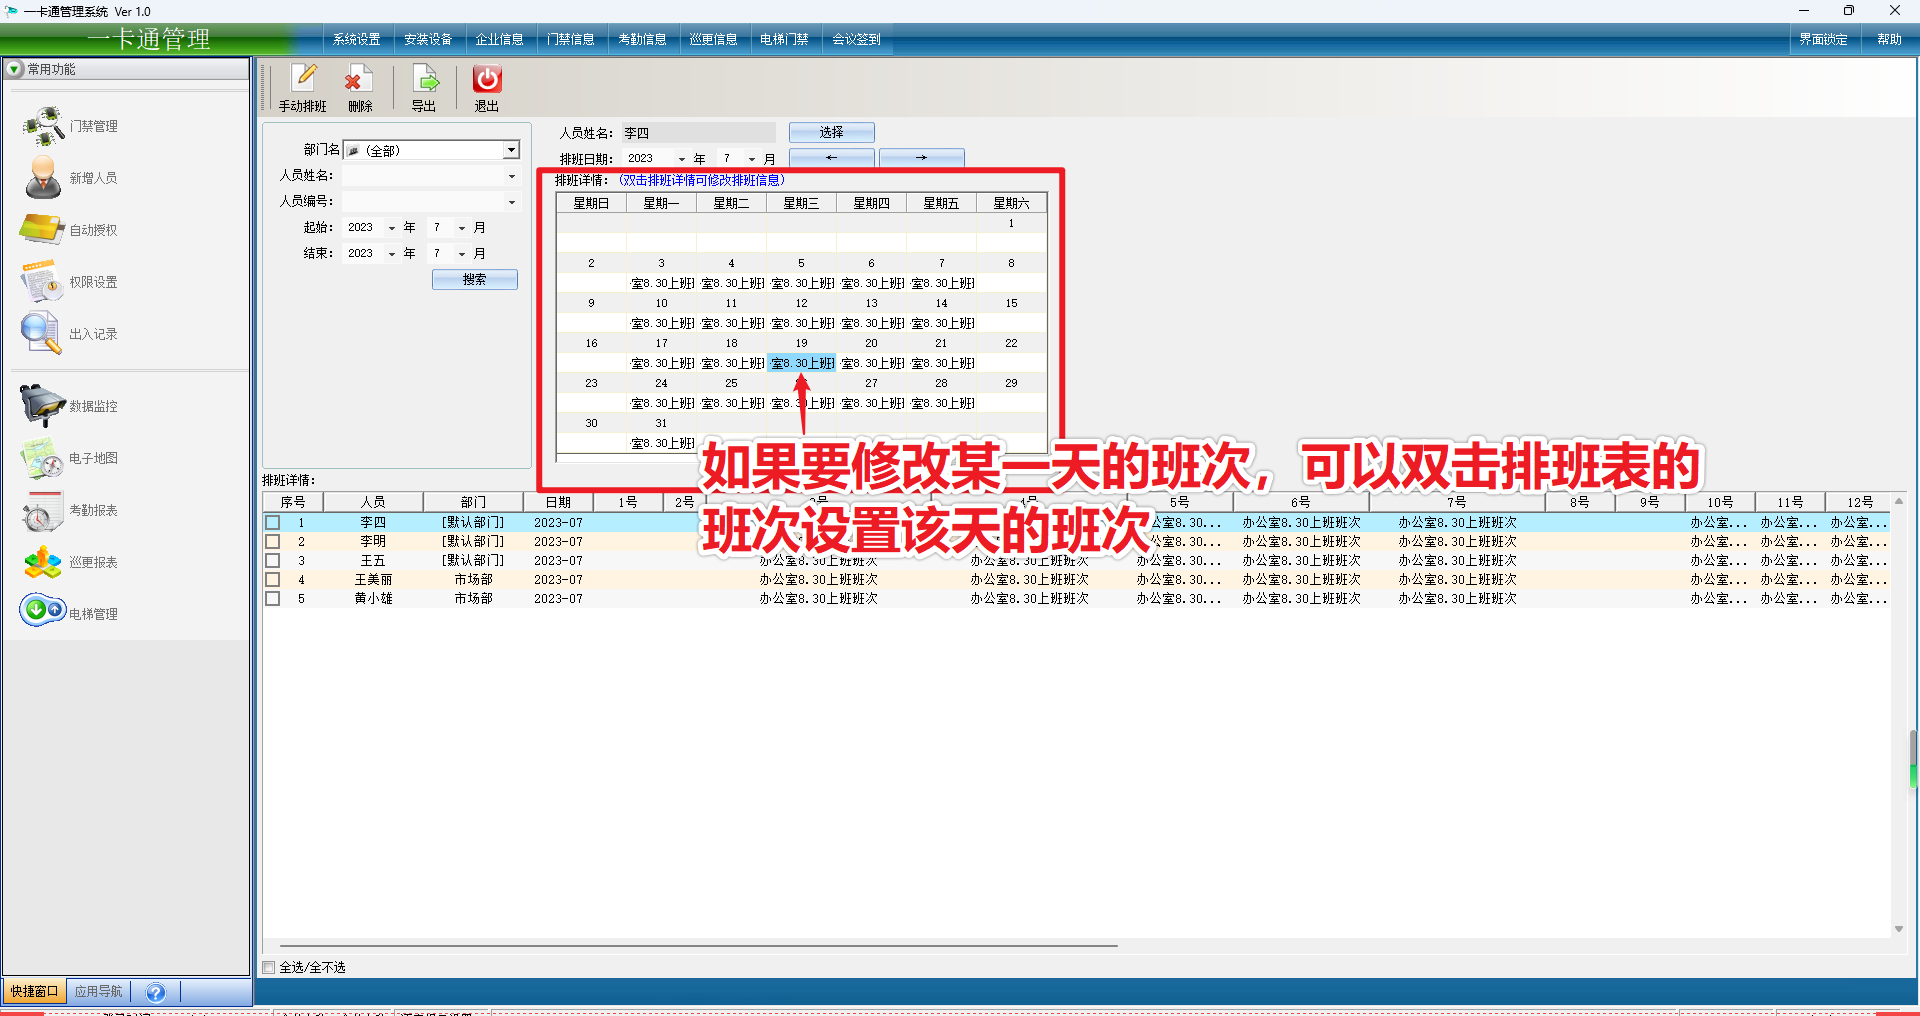This screenshot has height=1016, width=1920.
Task: Select the highlighted shift on day 19
Action: [801, 363]
